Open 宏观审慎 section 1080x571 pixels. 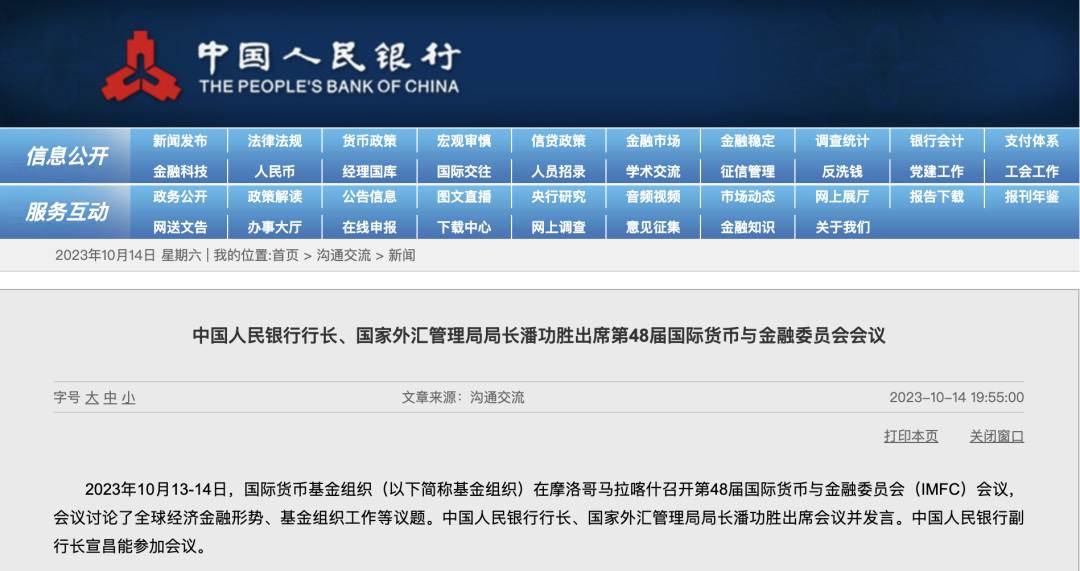tap(464, 141)
